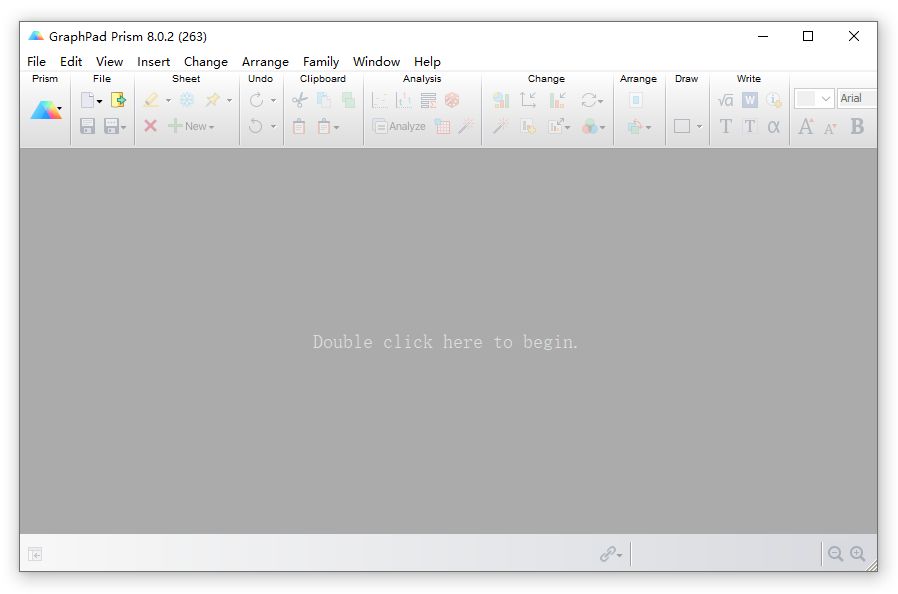The image size is (898, 594).
Task: Open the Family menu
Action: (x=321, y=61)
